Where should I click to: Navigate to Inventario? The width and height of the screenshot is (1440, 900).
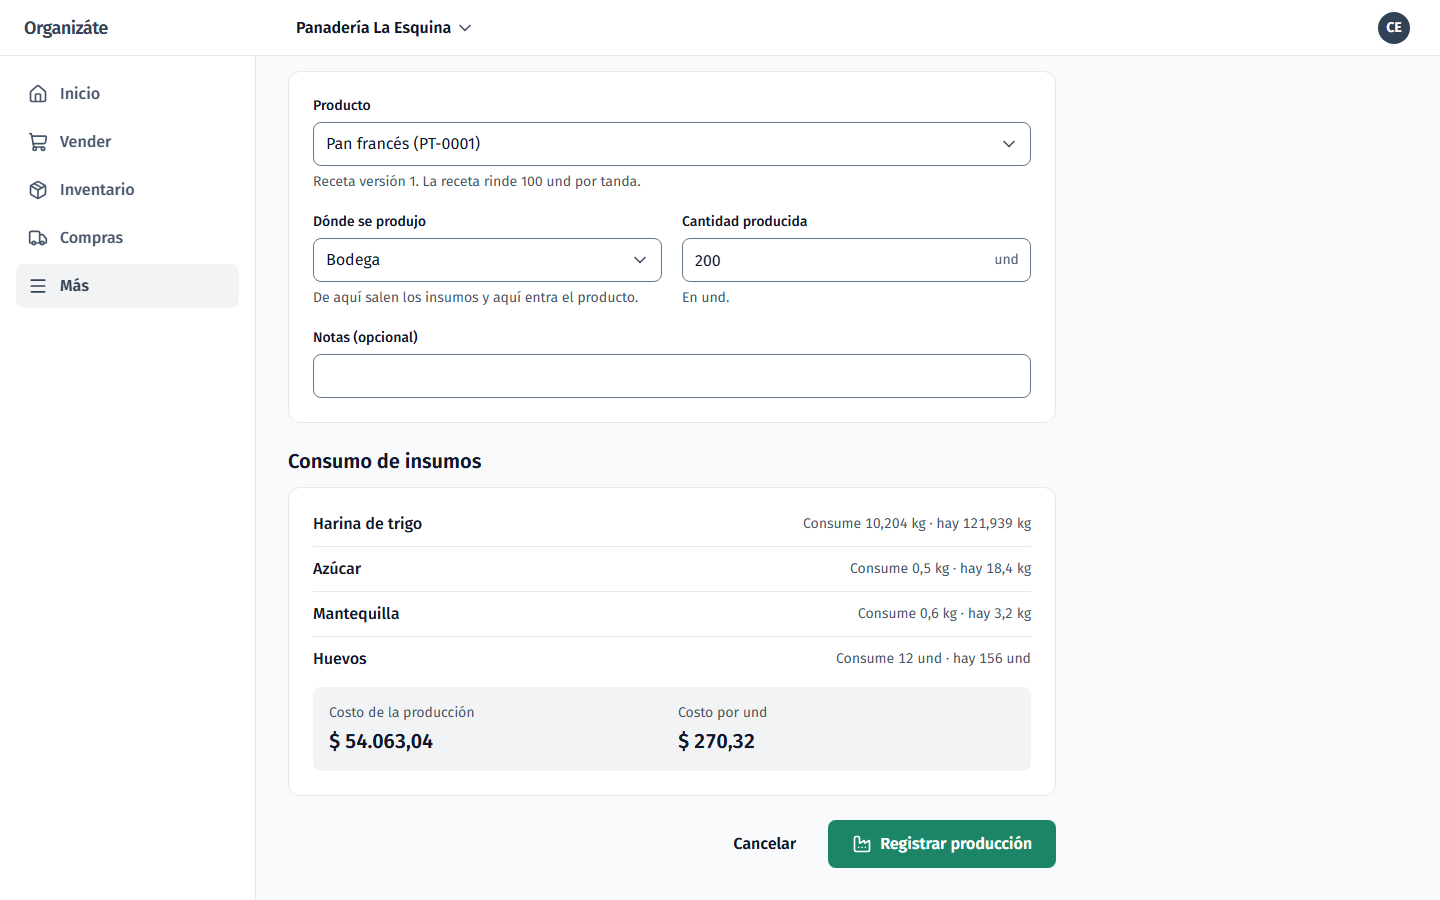(127, 190)
